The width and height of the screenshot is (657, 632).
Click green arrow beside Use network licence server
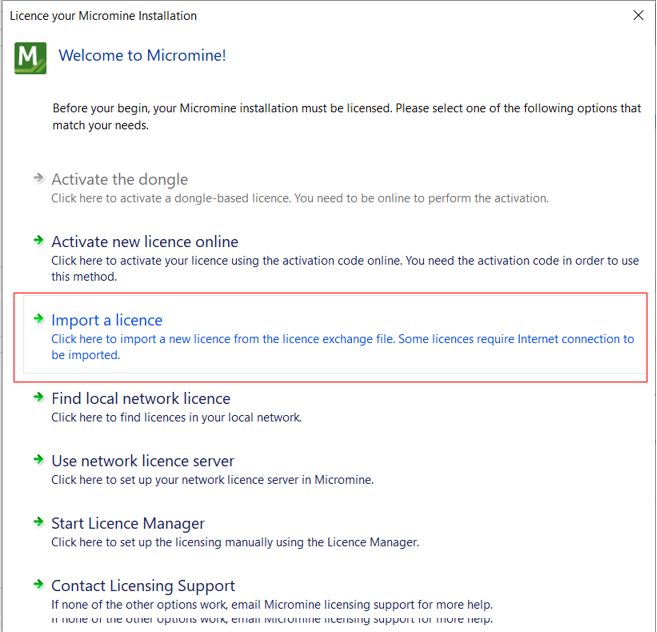(x=39, y=459)
